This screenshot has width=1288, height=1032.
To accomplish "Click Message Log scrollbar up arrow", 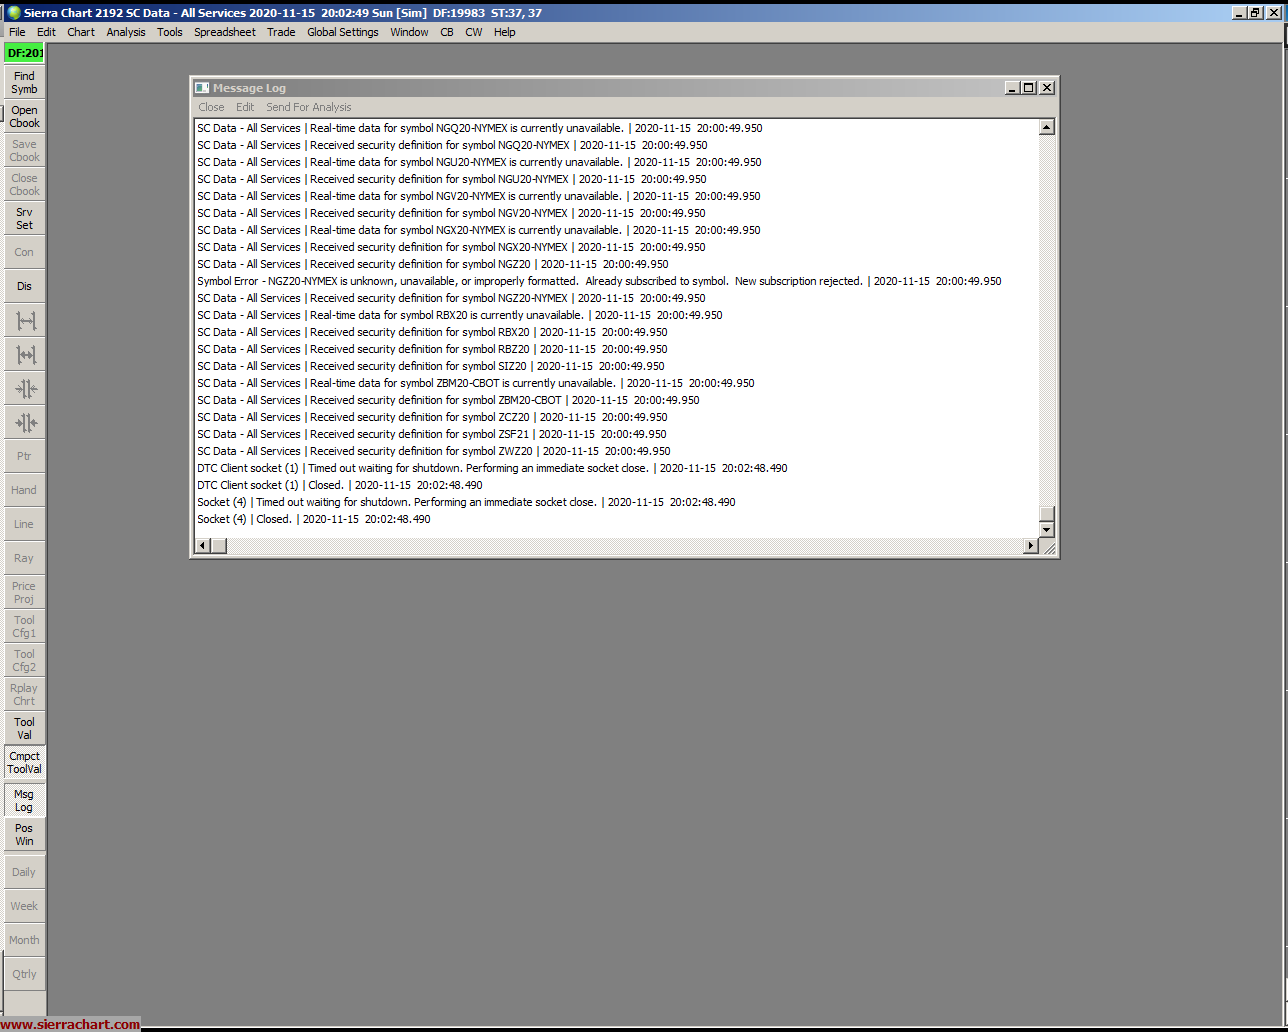I will [x=1047, y=127].
